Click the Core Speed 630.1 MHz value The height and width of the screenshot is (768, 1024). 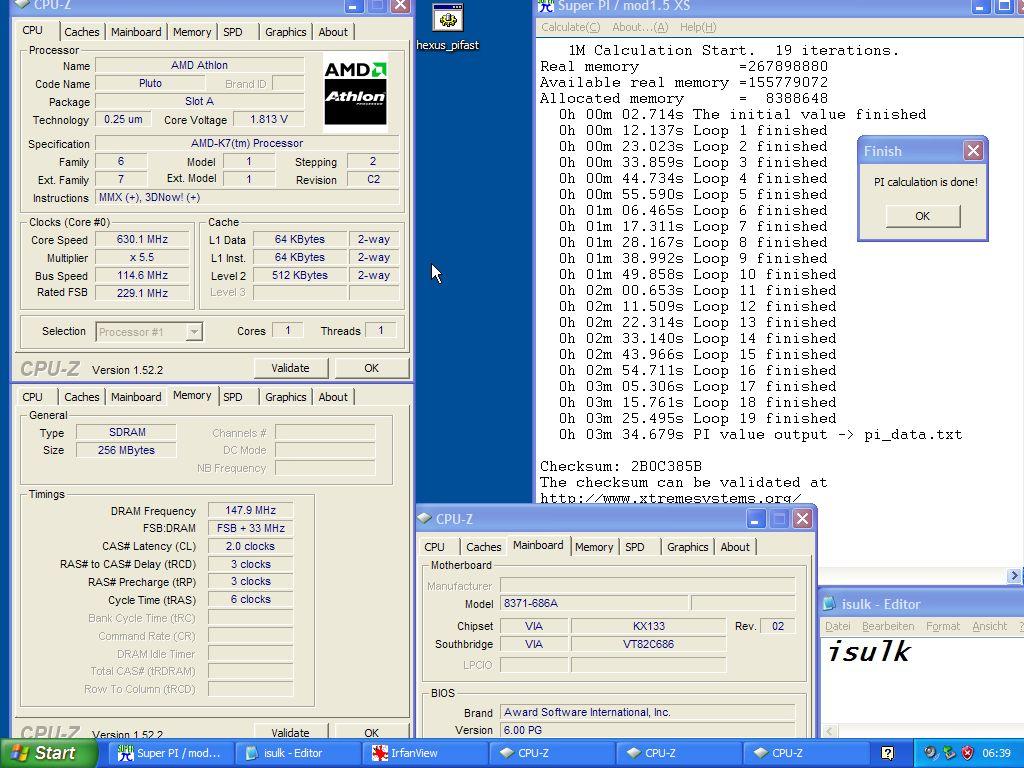142,240
